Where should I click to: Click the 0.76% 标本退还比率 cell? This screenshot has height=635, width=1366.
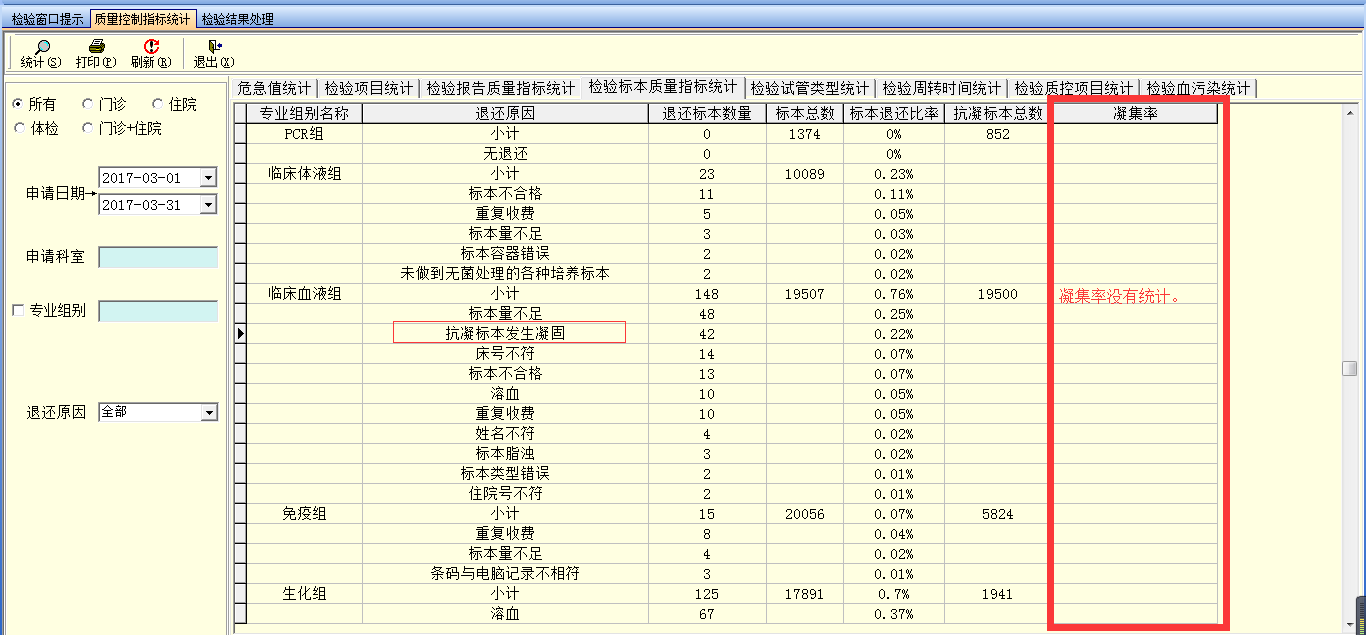(894, 294)
